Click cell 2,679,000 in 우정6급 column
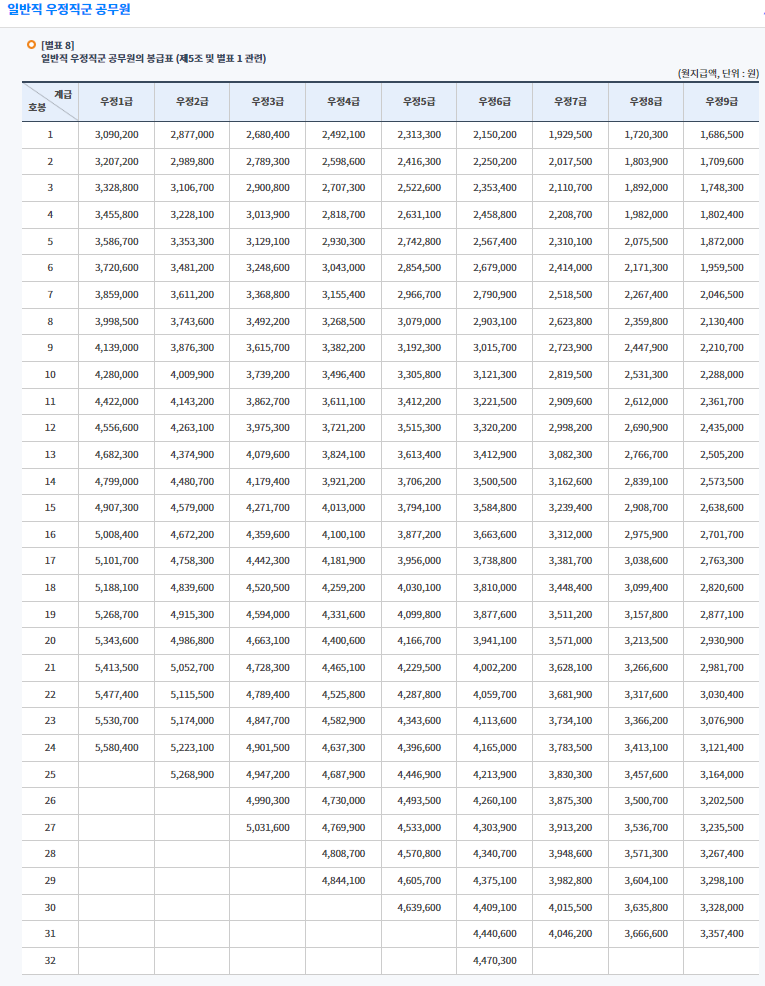Viewport: 765px width, 986px height. pyautogui.click(x=495, y=267)
